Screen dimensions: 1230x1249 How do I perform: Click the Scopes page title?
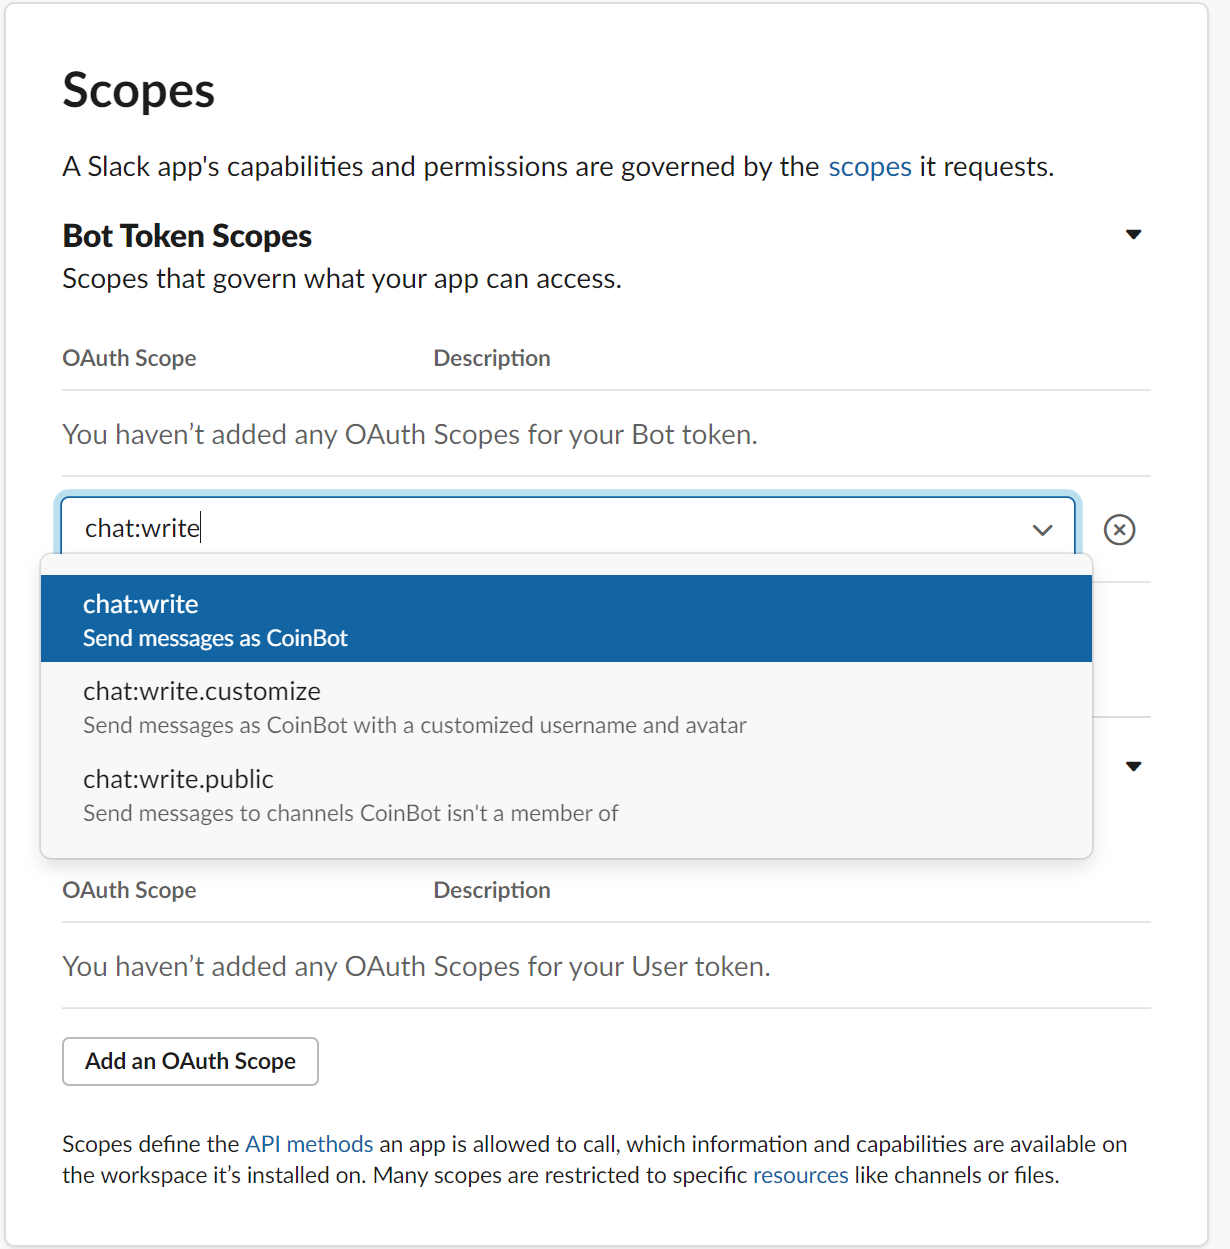pos(139,90)
